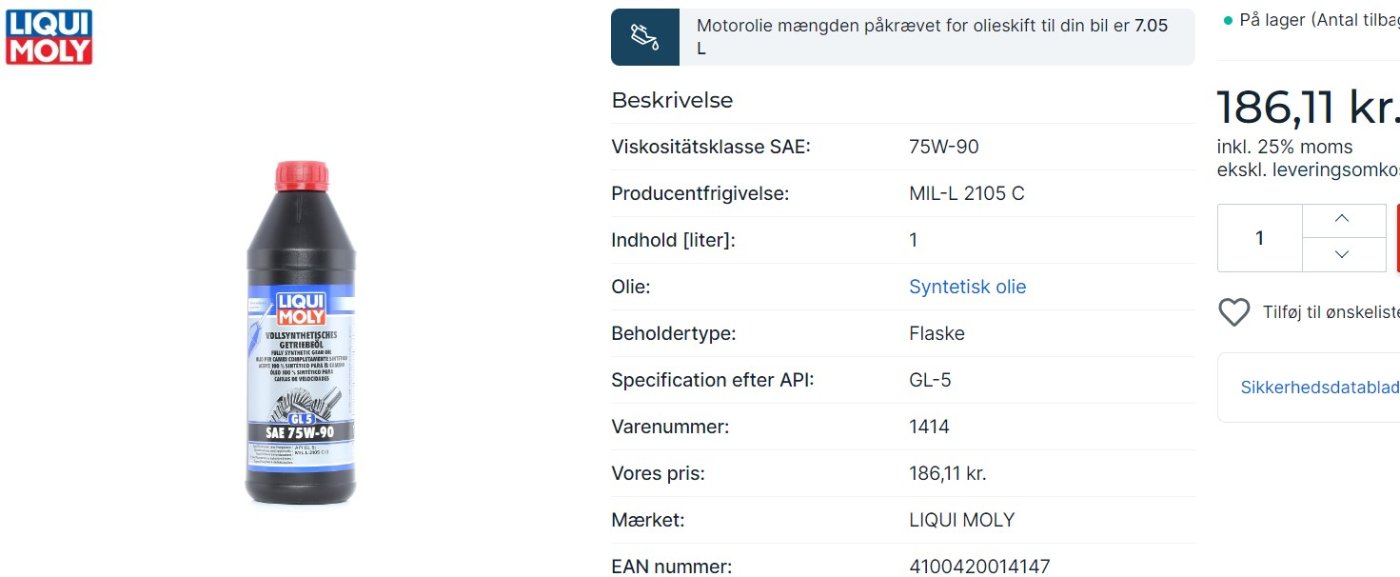Select the Varenummer value 1414

(929, 427)
